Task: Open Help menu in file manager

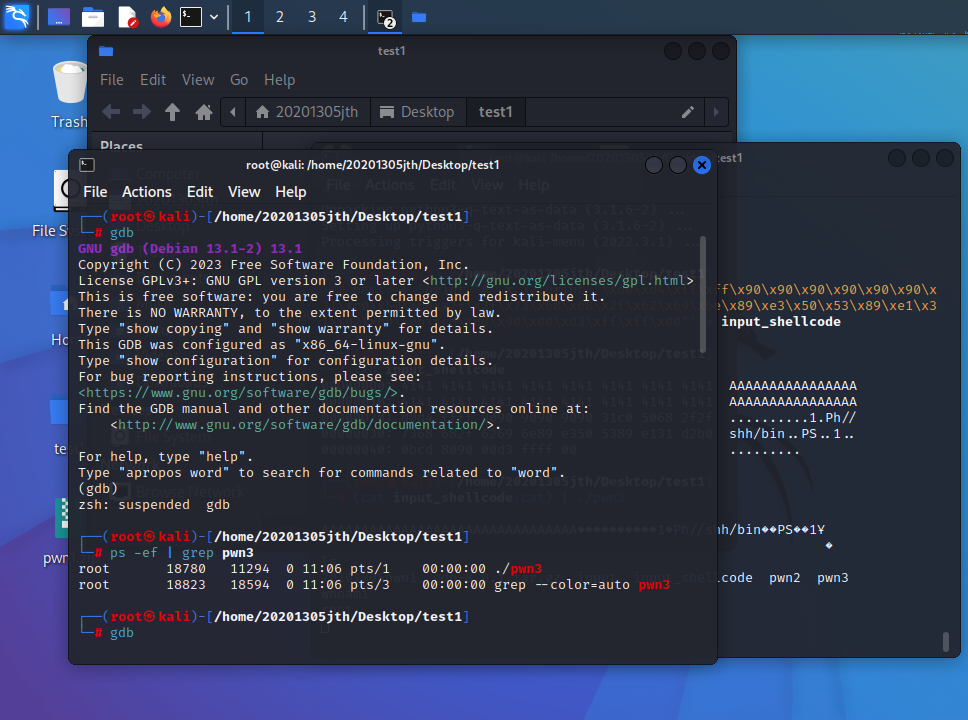Action: 279,80
